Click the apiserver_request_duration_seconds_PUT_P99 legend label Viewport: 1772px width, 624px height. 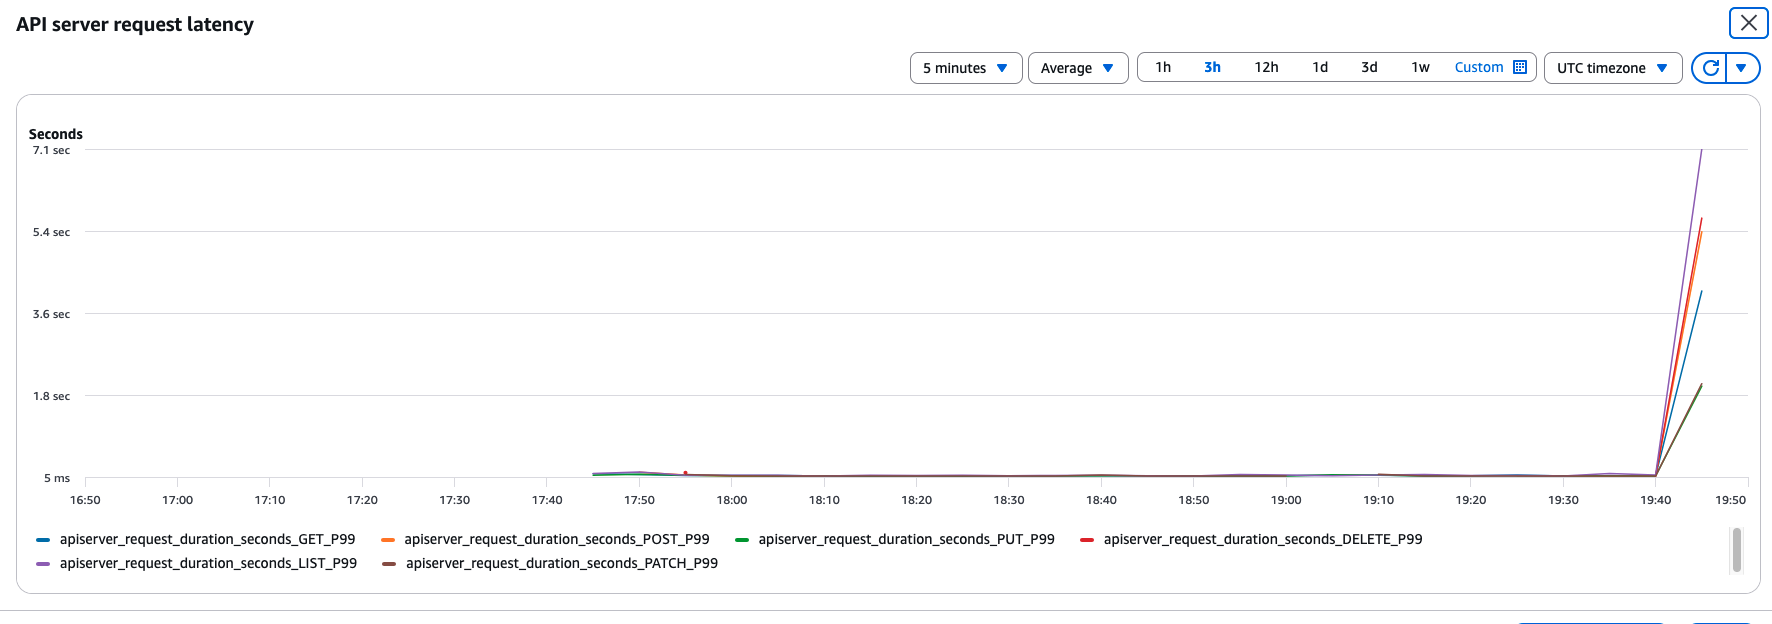pyautogui.click(x=906, y=539)
